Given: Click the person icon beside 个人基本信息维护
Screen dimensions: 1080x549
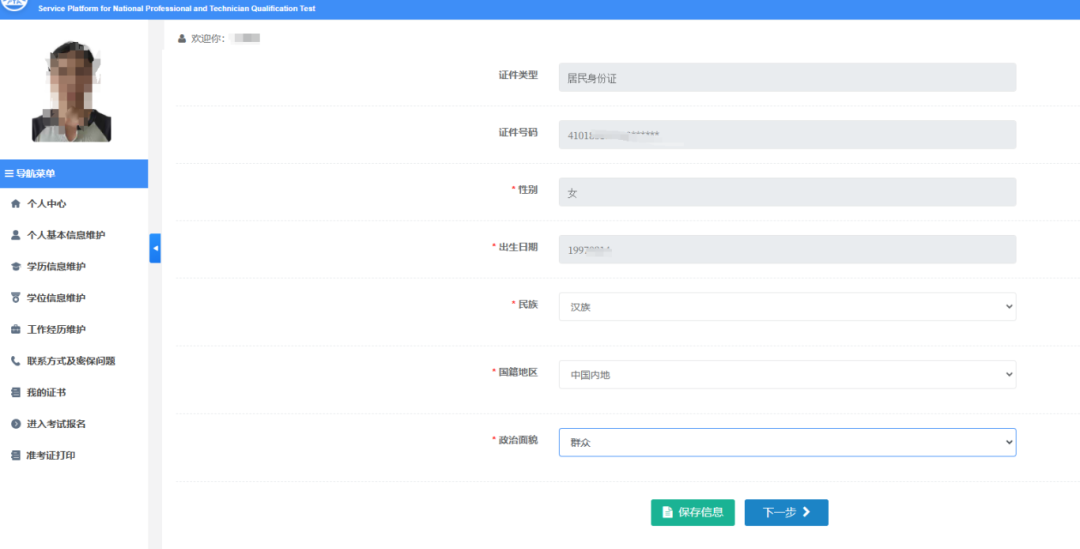Looking at the screenshot, I should coord(16,235).
